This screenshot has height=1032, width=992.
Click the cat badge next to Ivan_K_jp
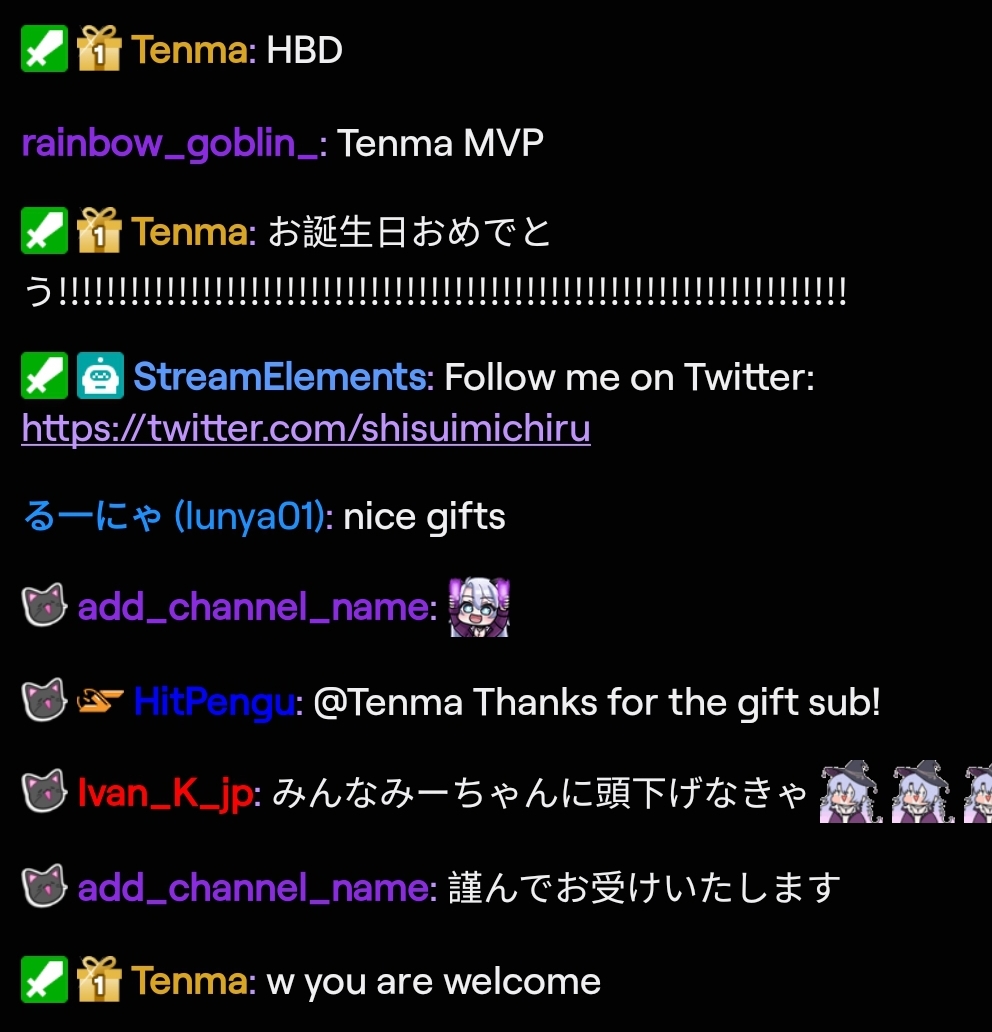[44, 791]
